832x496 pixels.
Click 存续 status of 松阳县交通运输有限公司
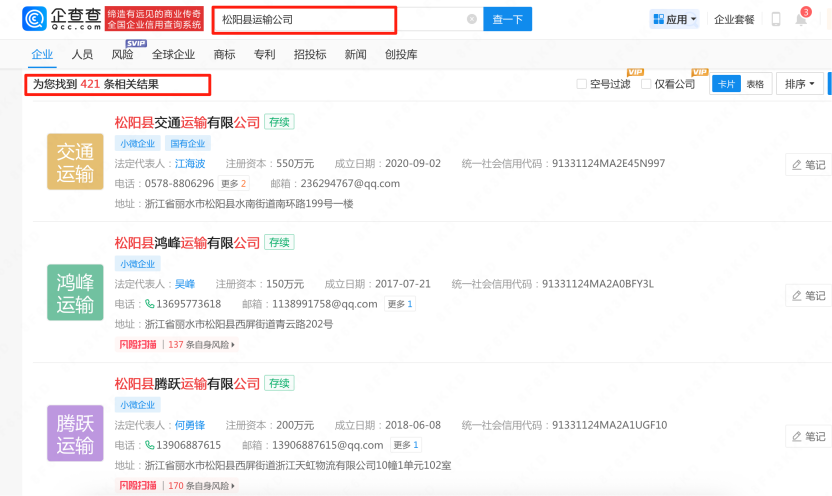279,122
